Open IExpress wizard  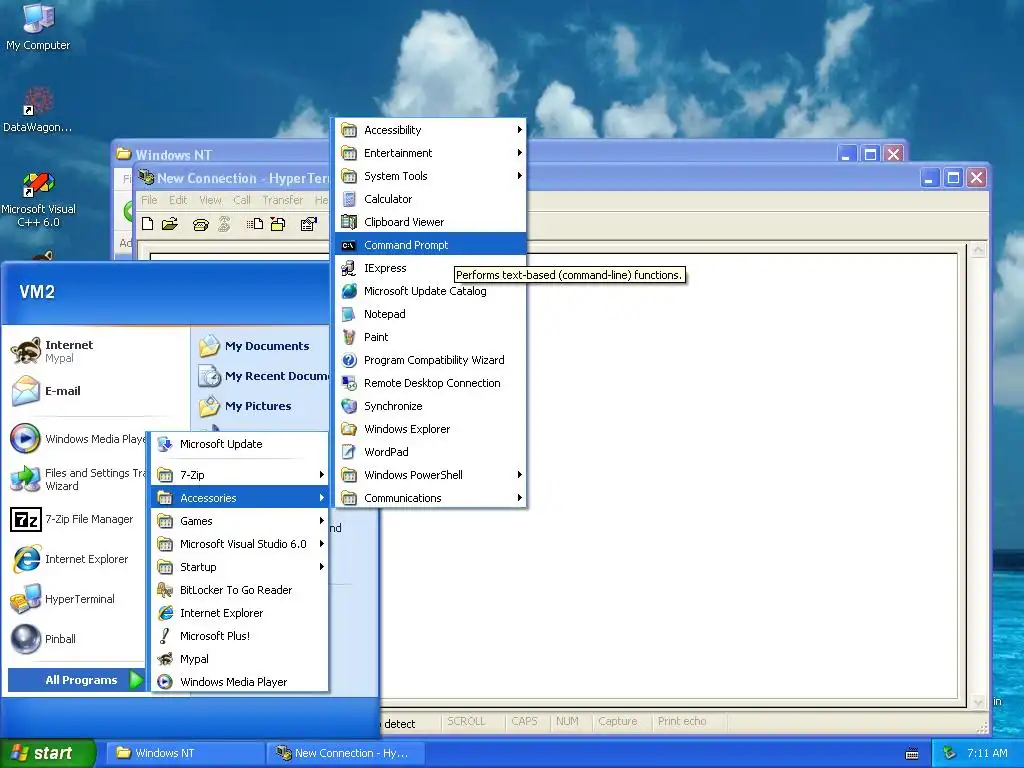[394, 268]
